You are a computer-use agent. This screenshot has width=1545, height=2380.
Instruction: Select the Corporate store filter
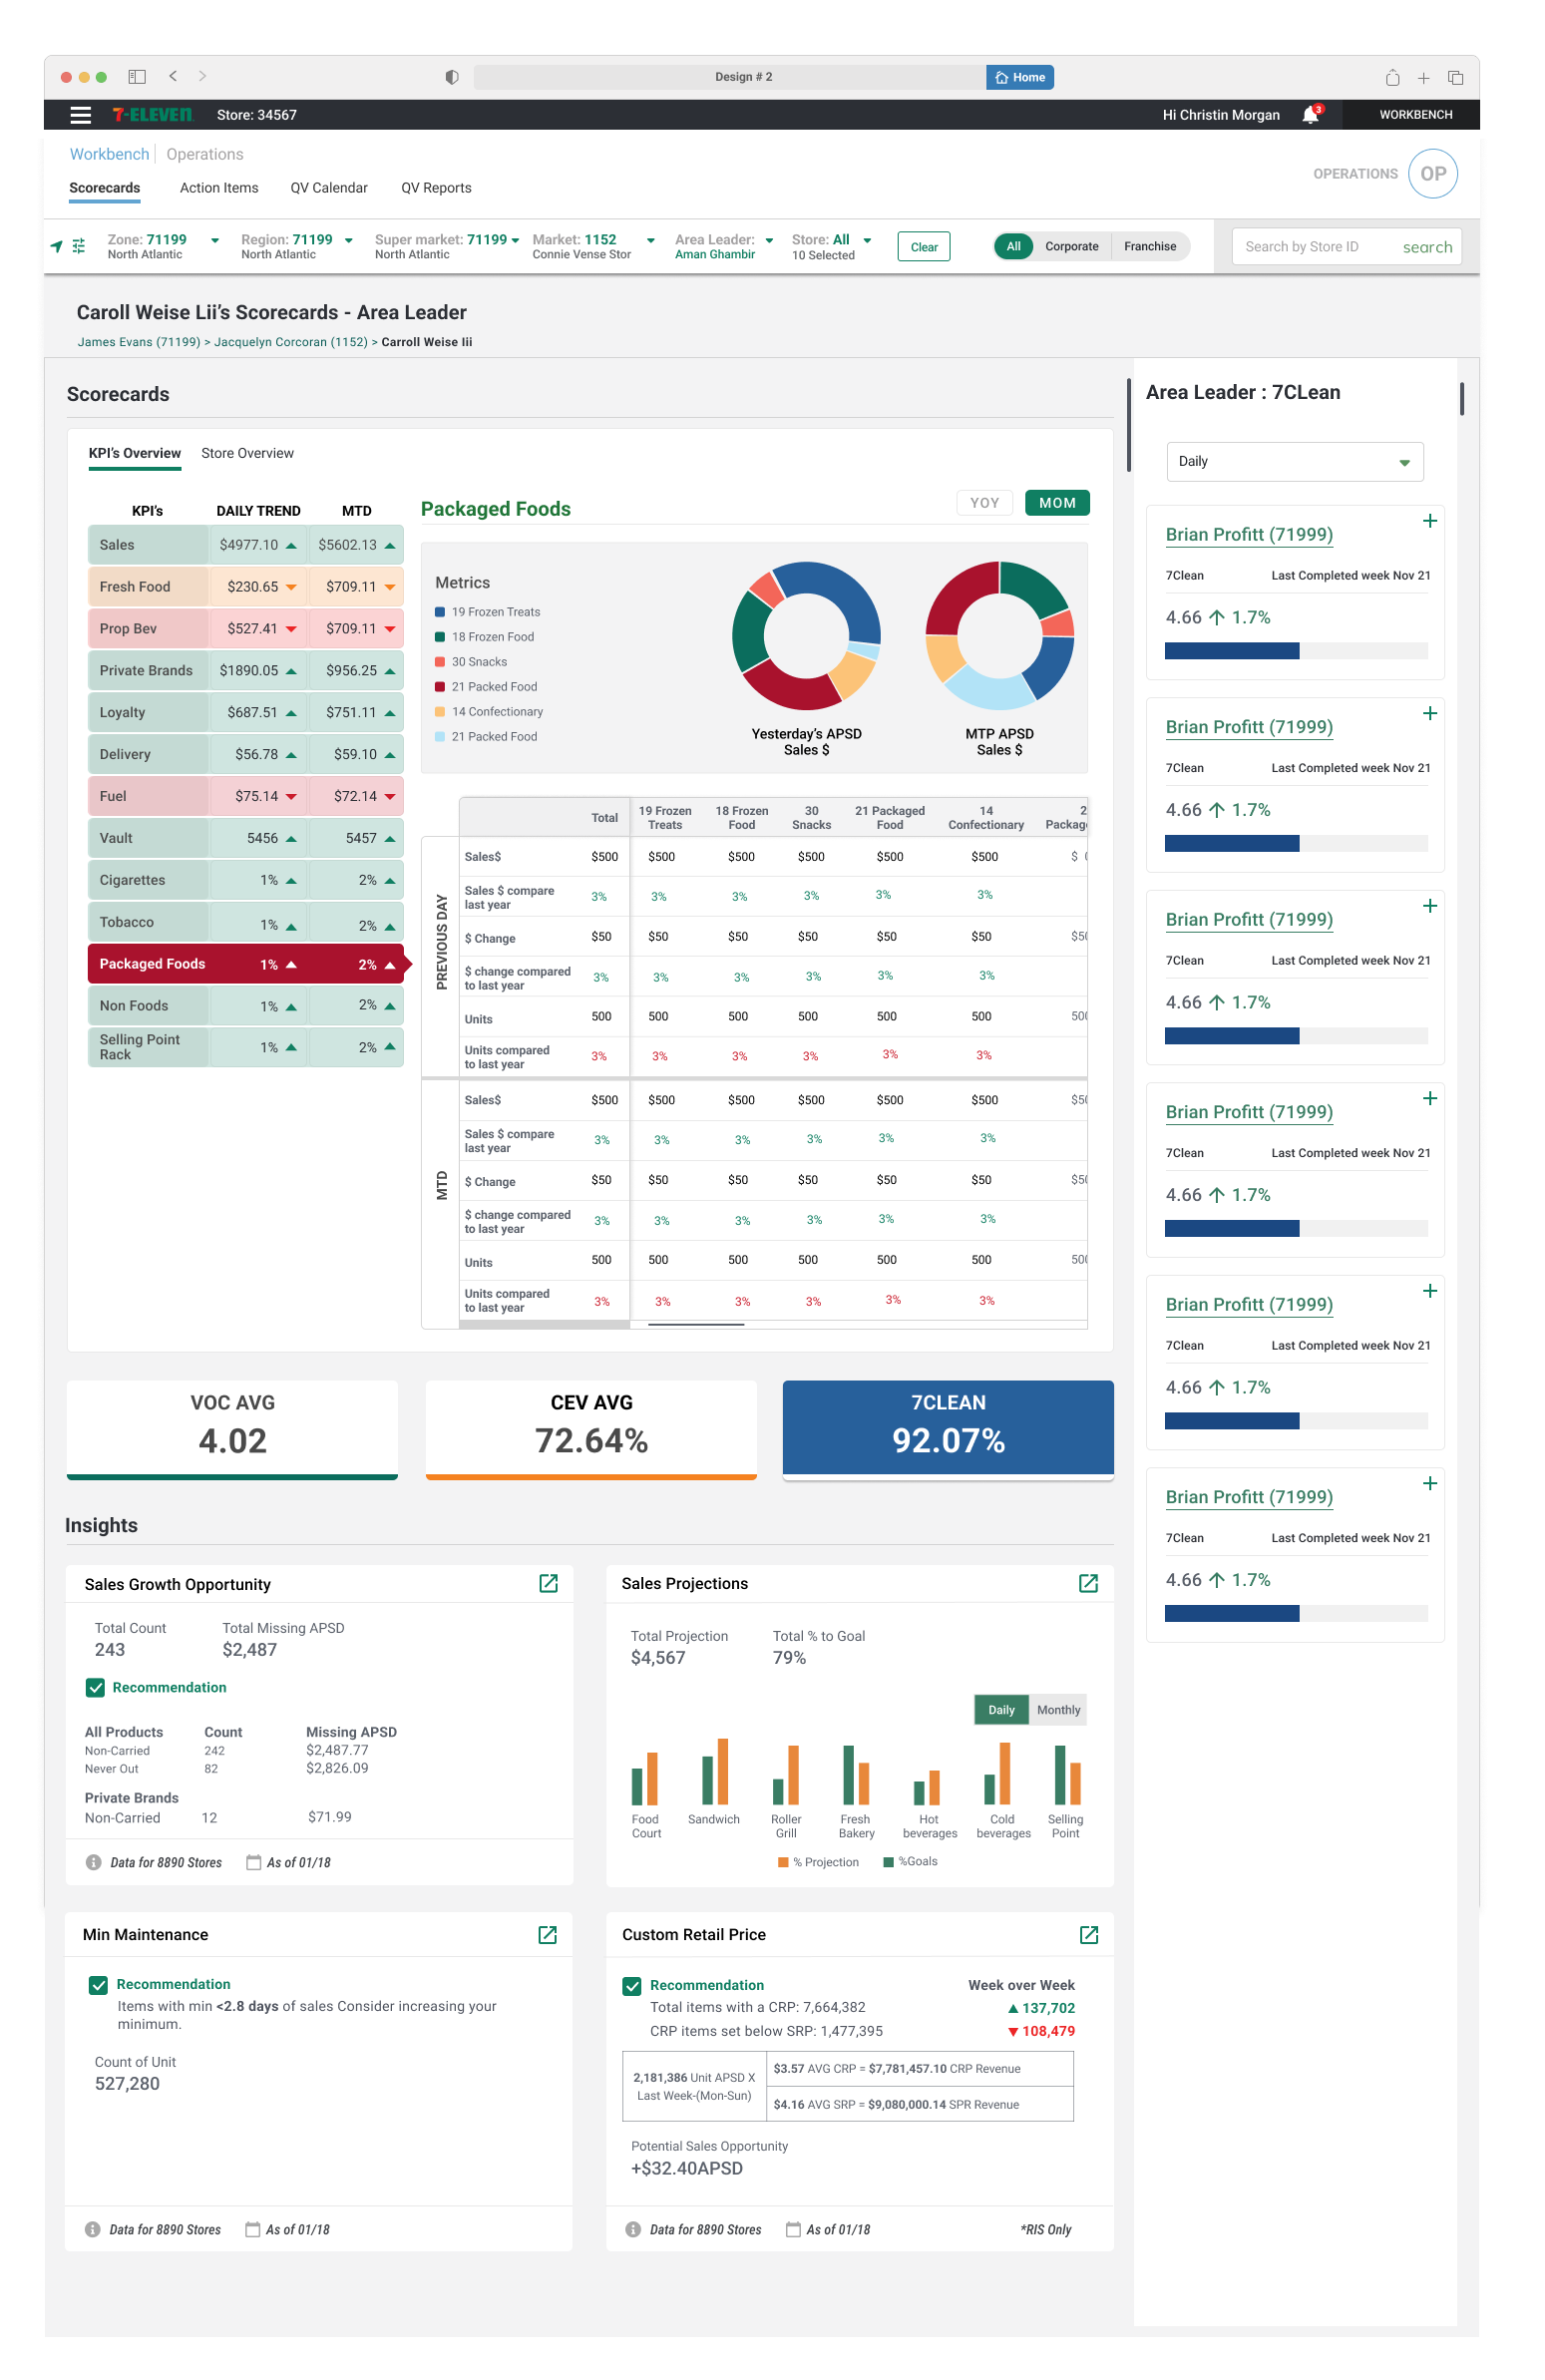click(1071, 246)
